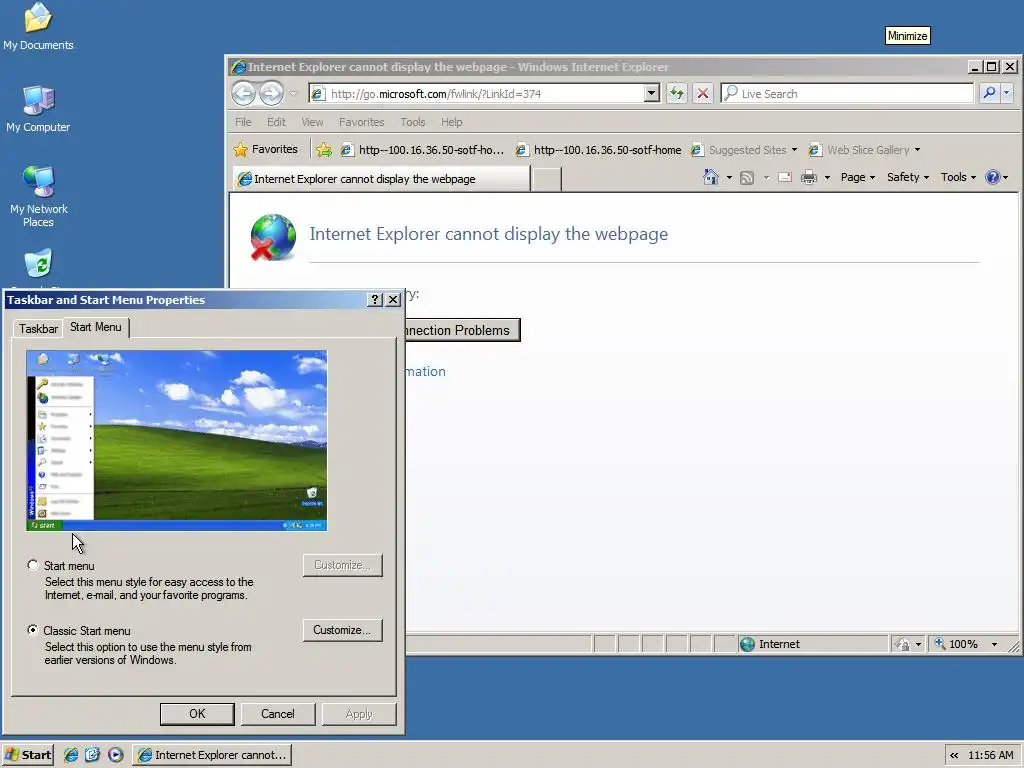Click the page icon in address bar
Image resolution: width=1024 pixels, height=768 pixels.
point(318,94)
